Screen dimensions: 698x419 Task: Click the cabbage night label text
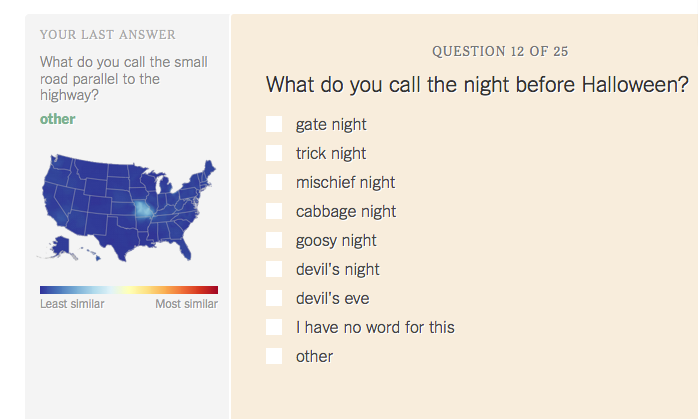346,212
